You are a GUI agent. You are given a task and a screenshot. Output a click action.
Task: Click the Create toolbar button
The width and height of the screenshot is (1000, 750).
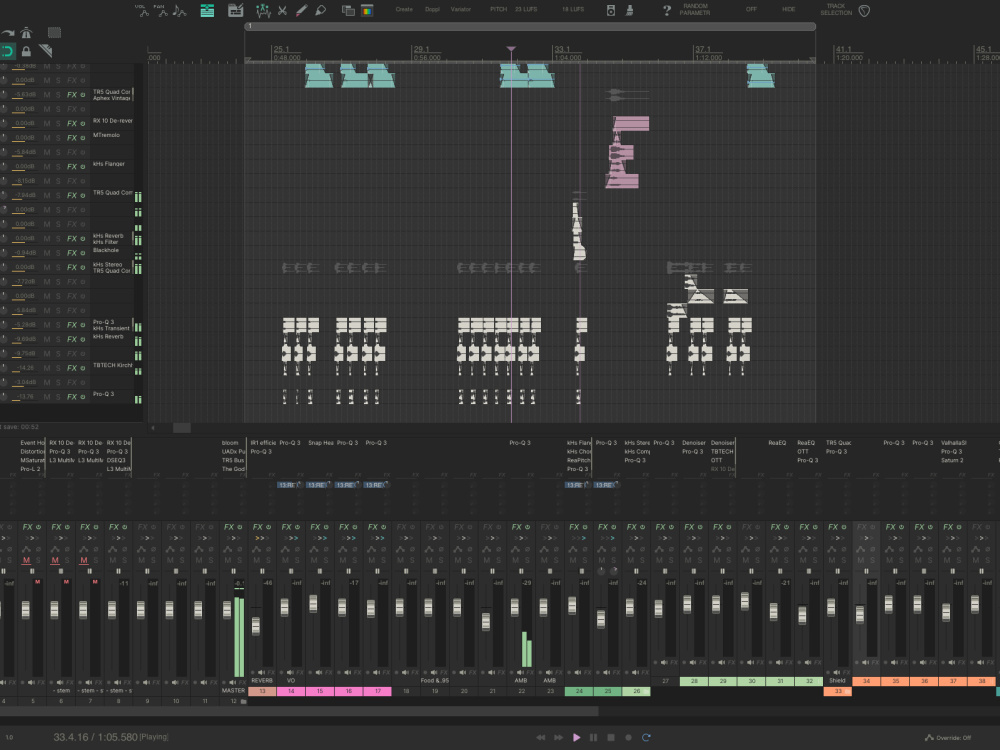click(x=404, y=10)
